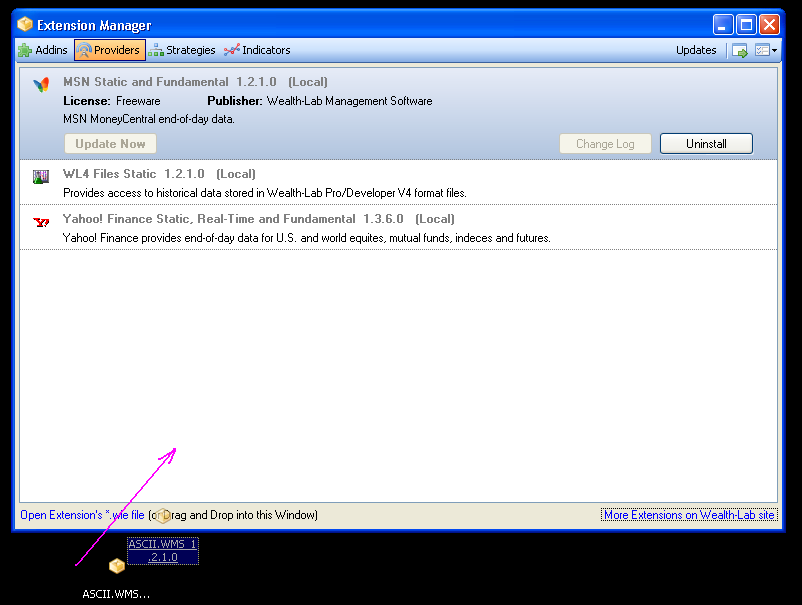This screenshot has height=605, width=802.
Task: Select the Yahoo! Finance Static extension entry
Action: [400, 228]
